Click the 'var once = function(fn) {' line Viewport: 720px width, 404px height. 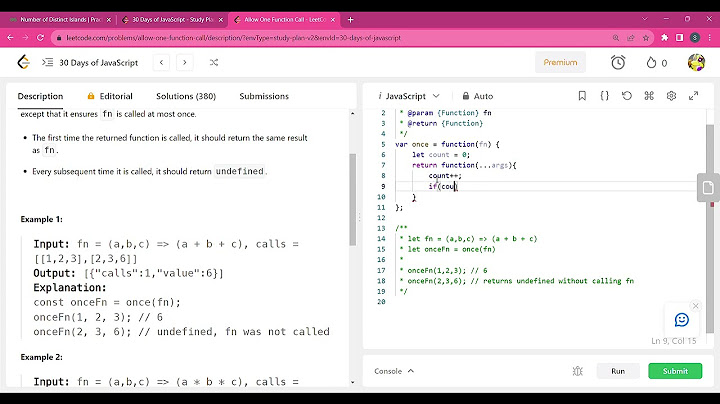[x=447, y=144]
